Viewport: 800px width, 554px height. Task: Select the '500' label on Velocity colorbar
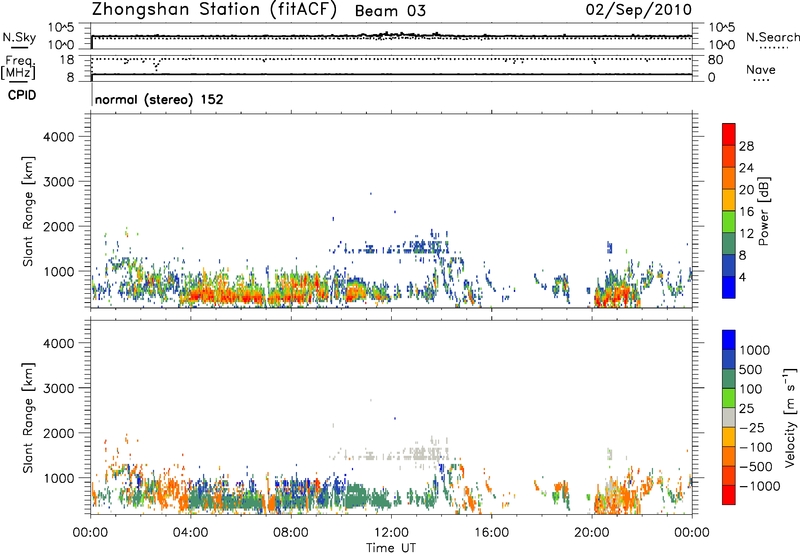pyautogui.click(x=749, y=369)
